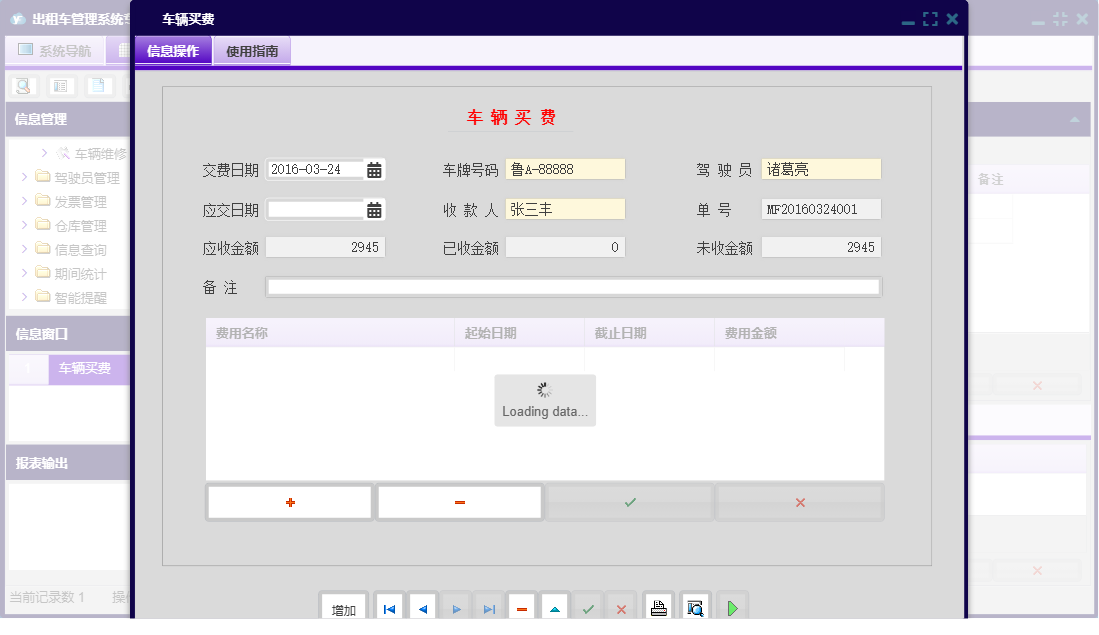Click the printer icon on bottom toolbar
This screenshot has width=1099, height=635.
[658, 605]
